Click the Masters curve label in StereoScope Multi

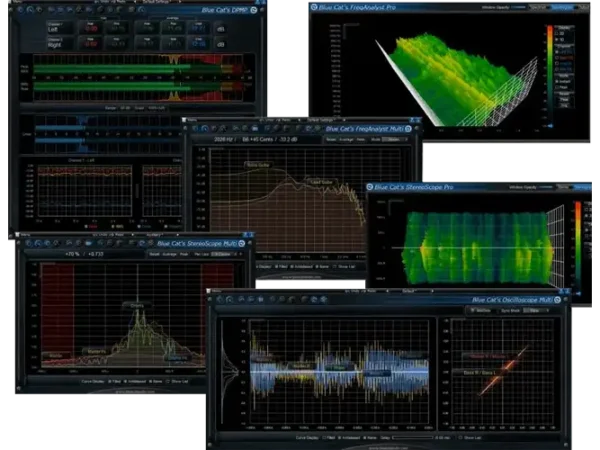point(96,351)
